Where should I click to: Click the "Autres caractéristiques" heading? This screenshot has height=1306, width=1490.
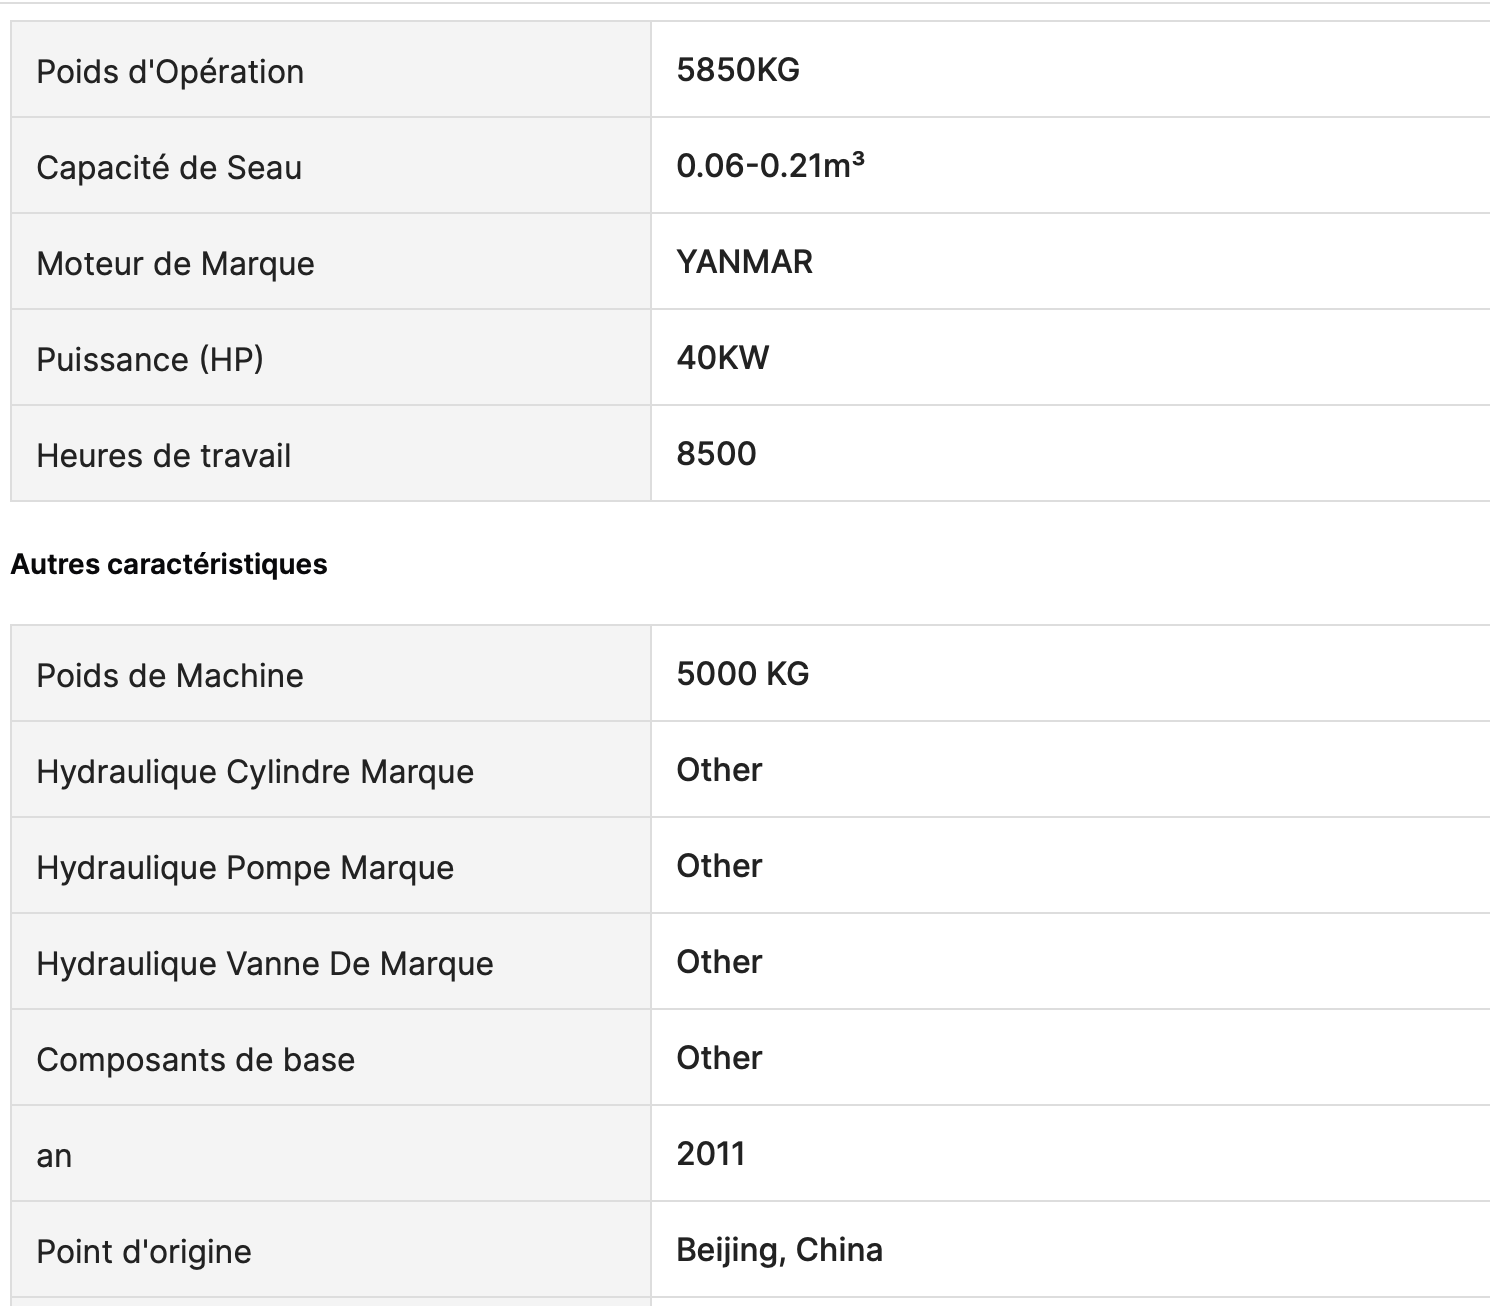(169, 564)
